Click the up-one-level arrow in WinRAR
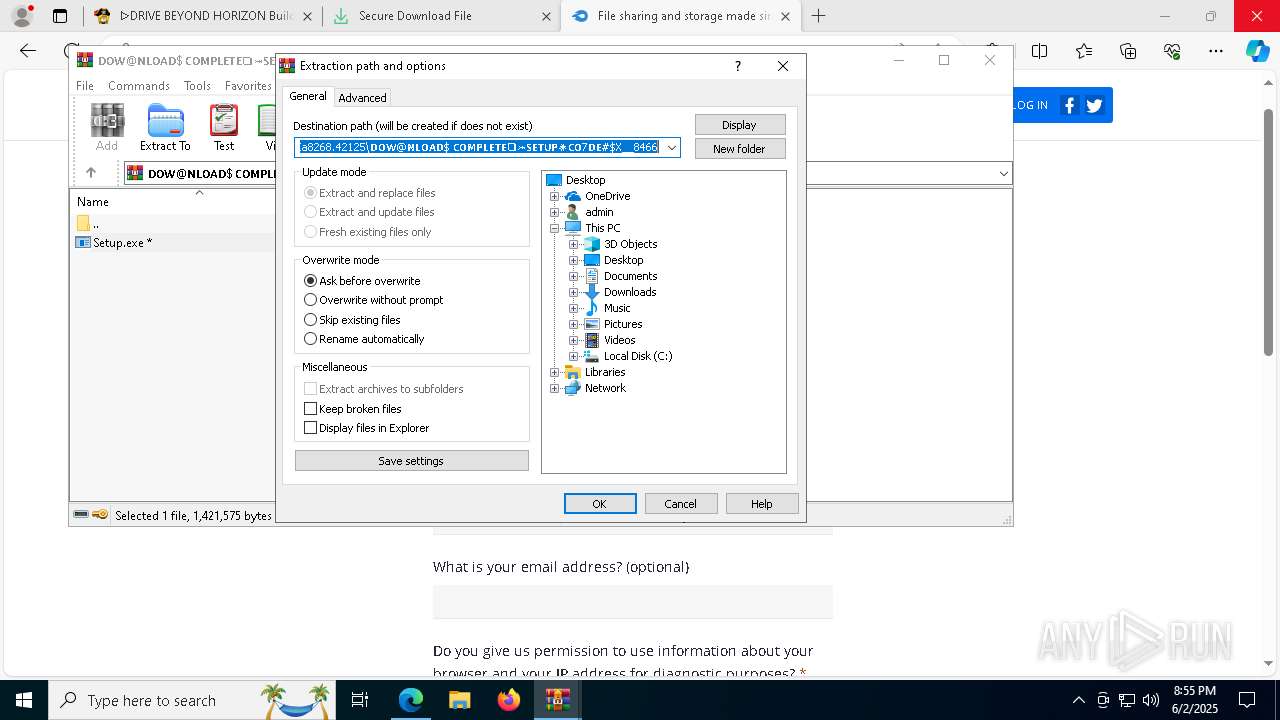Viewport: 1280px width, 720px height. coord(90,173)
